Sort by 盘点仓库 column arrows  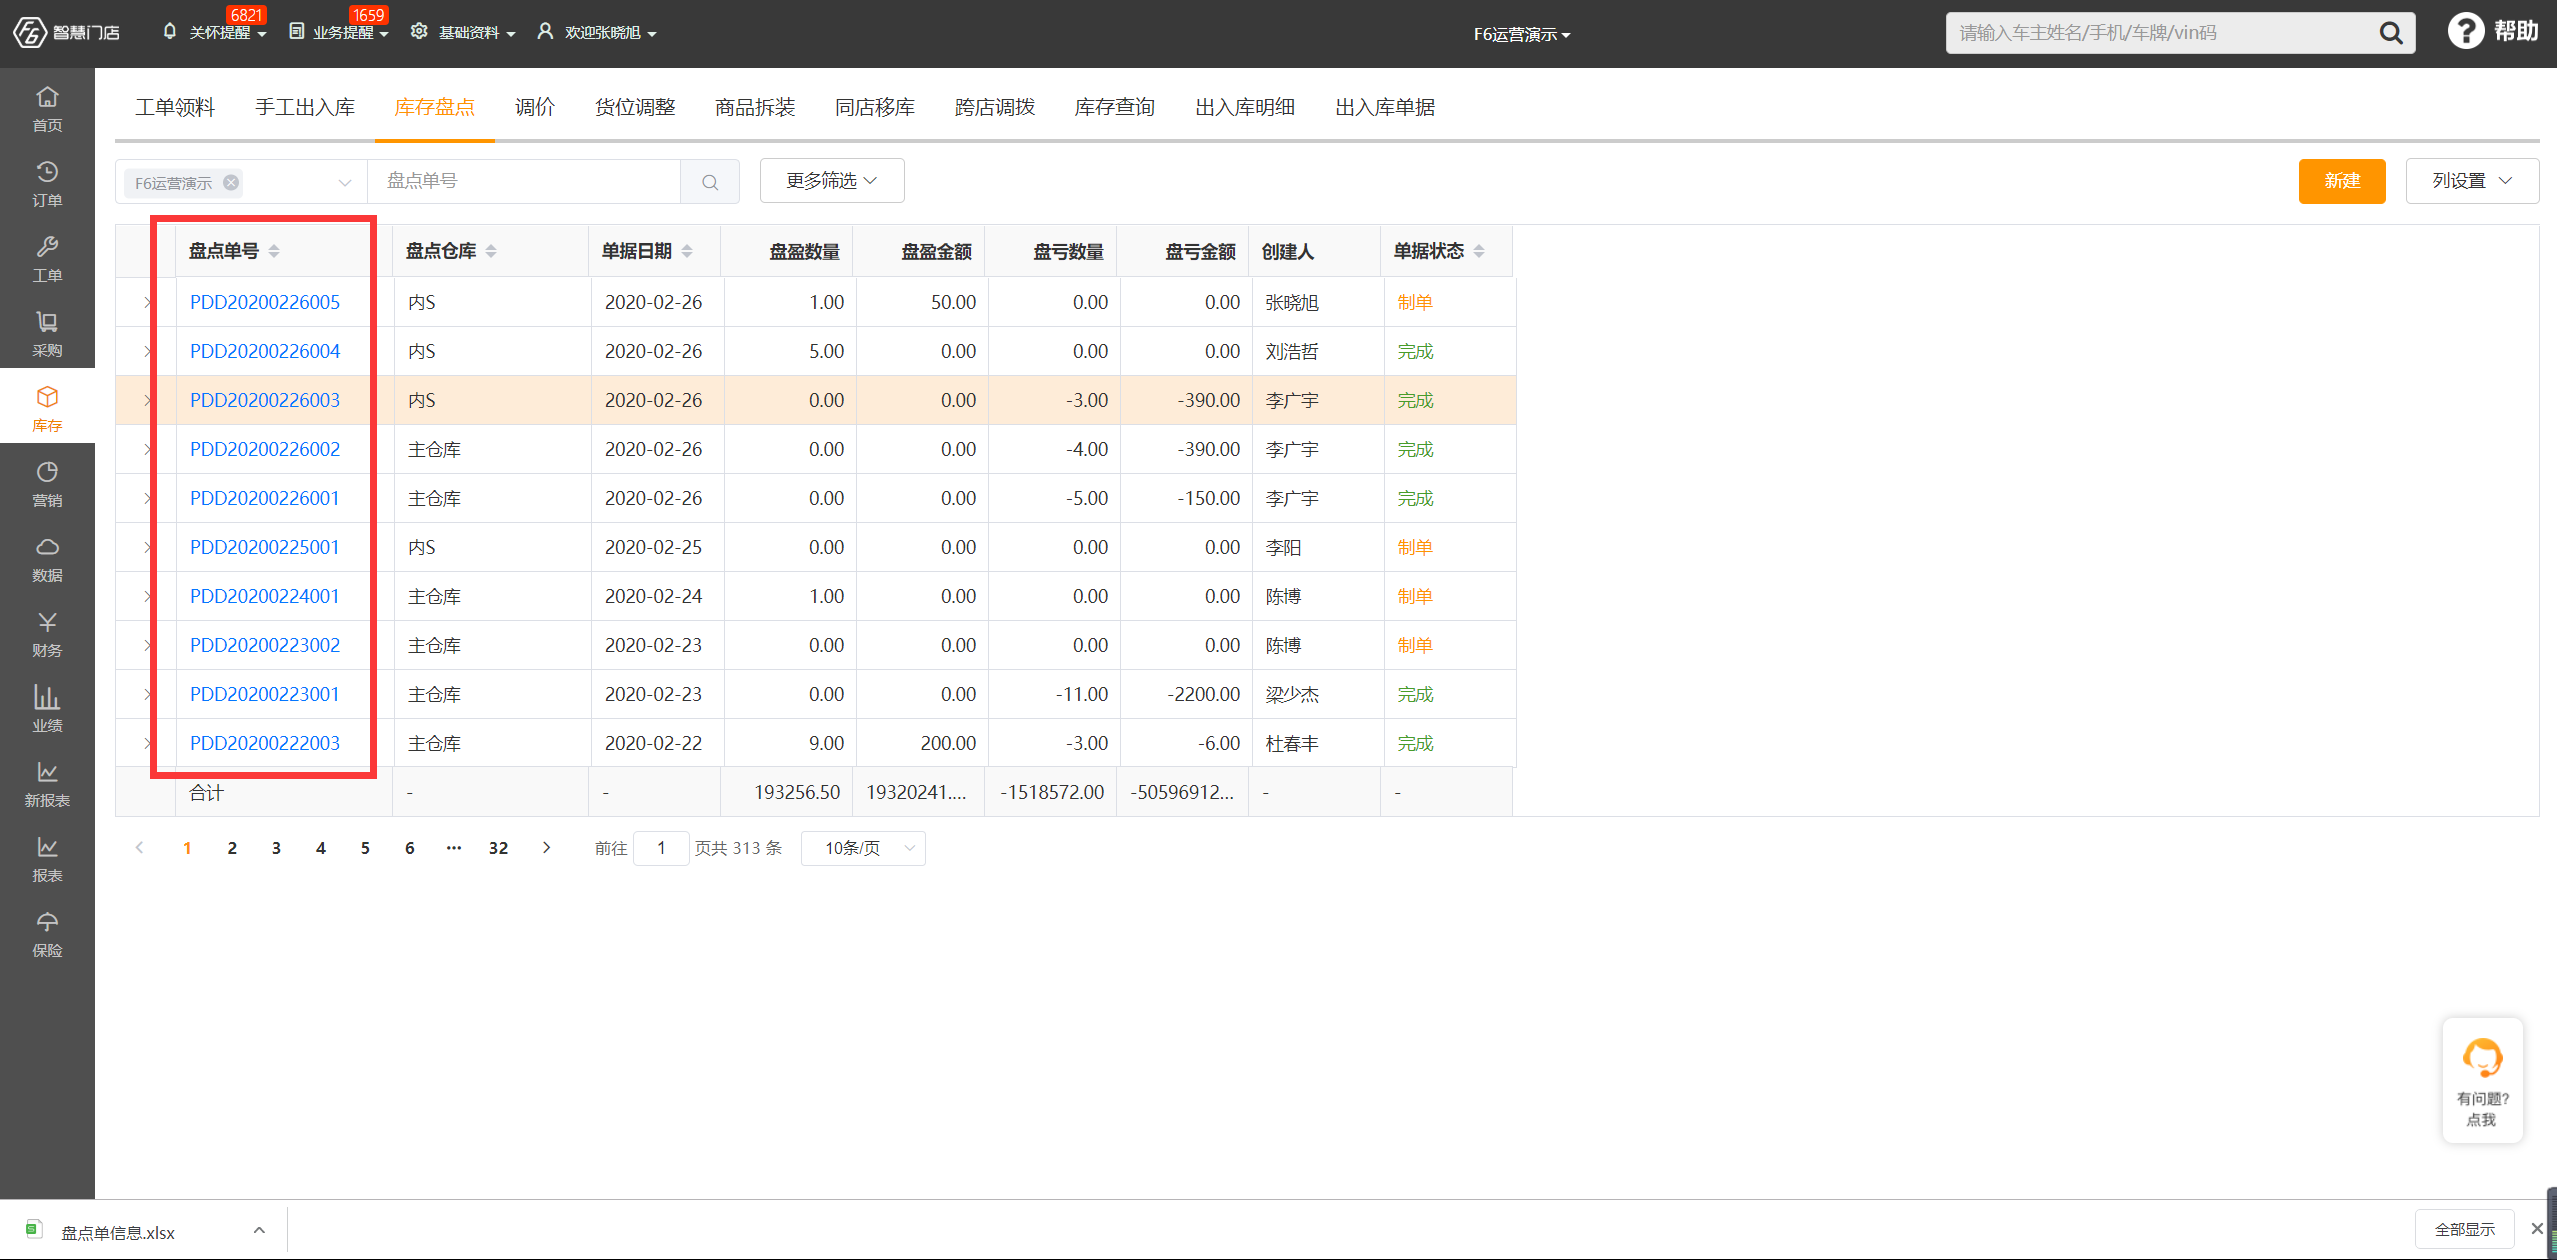491,251
